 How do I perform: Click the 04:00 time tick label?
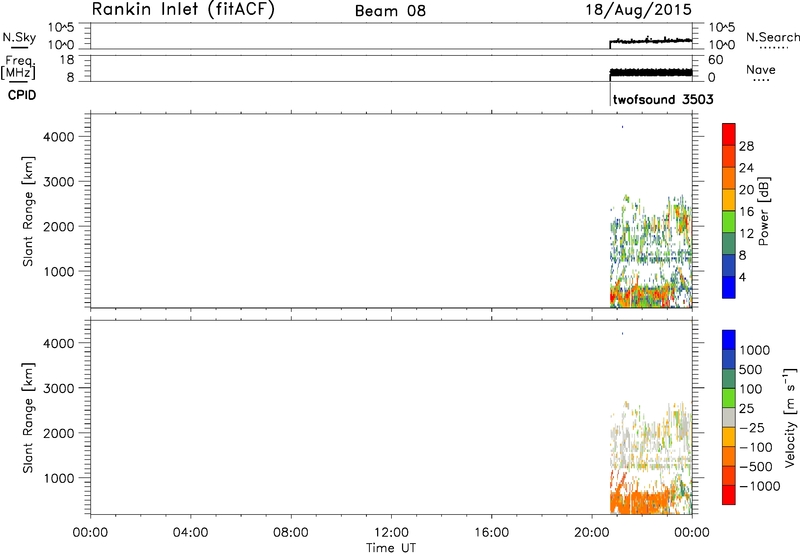coord(190,533)
